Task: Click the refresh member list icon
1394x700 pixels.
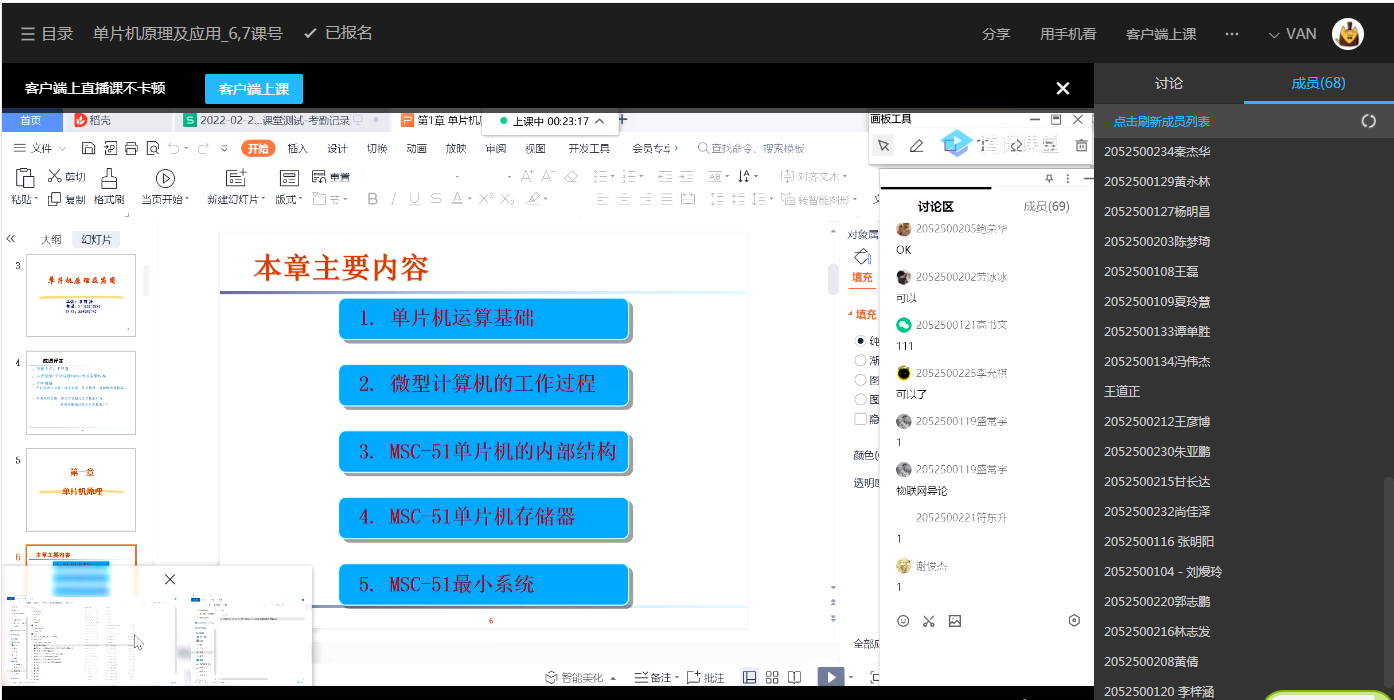Action: point(1368,121)
